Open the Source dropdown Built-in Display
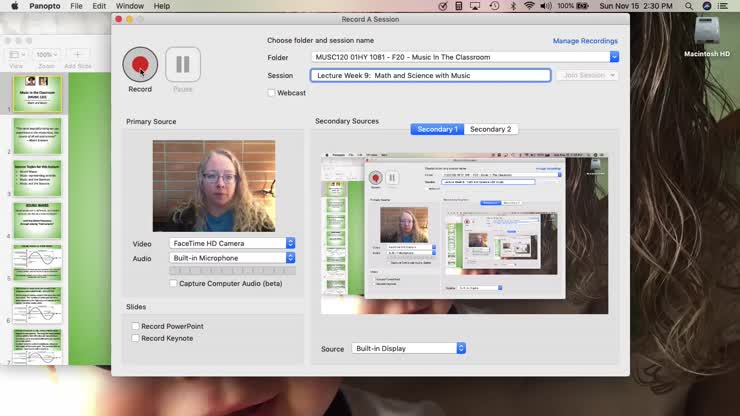740x416 pixels. click(409, 348)
